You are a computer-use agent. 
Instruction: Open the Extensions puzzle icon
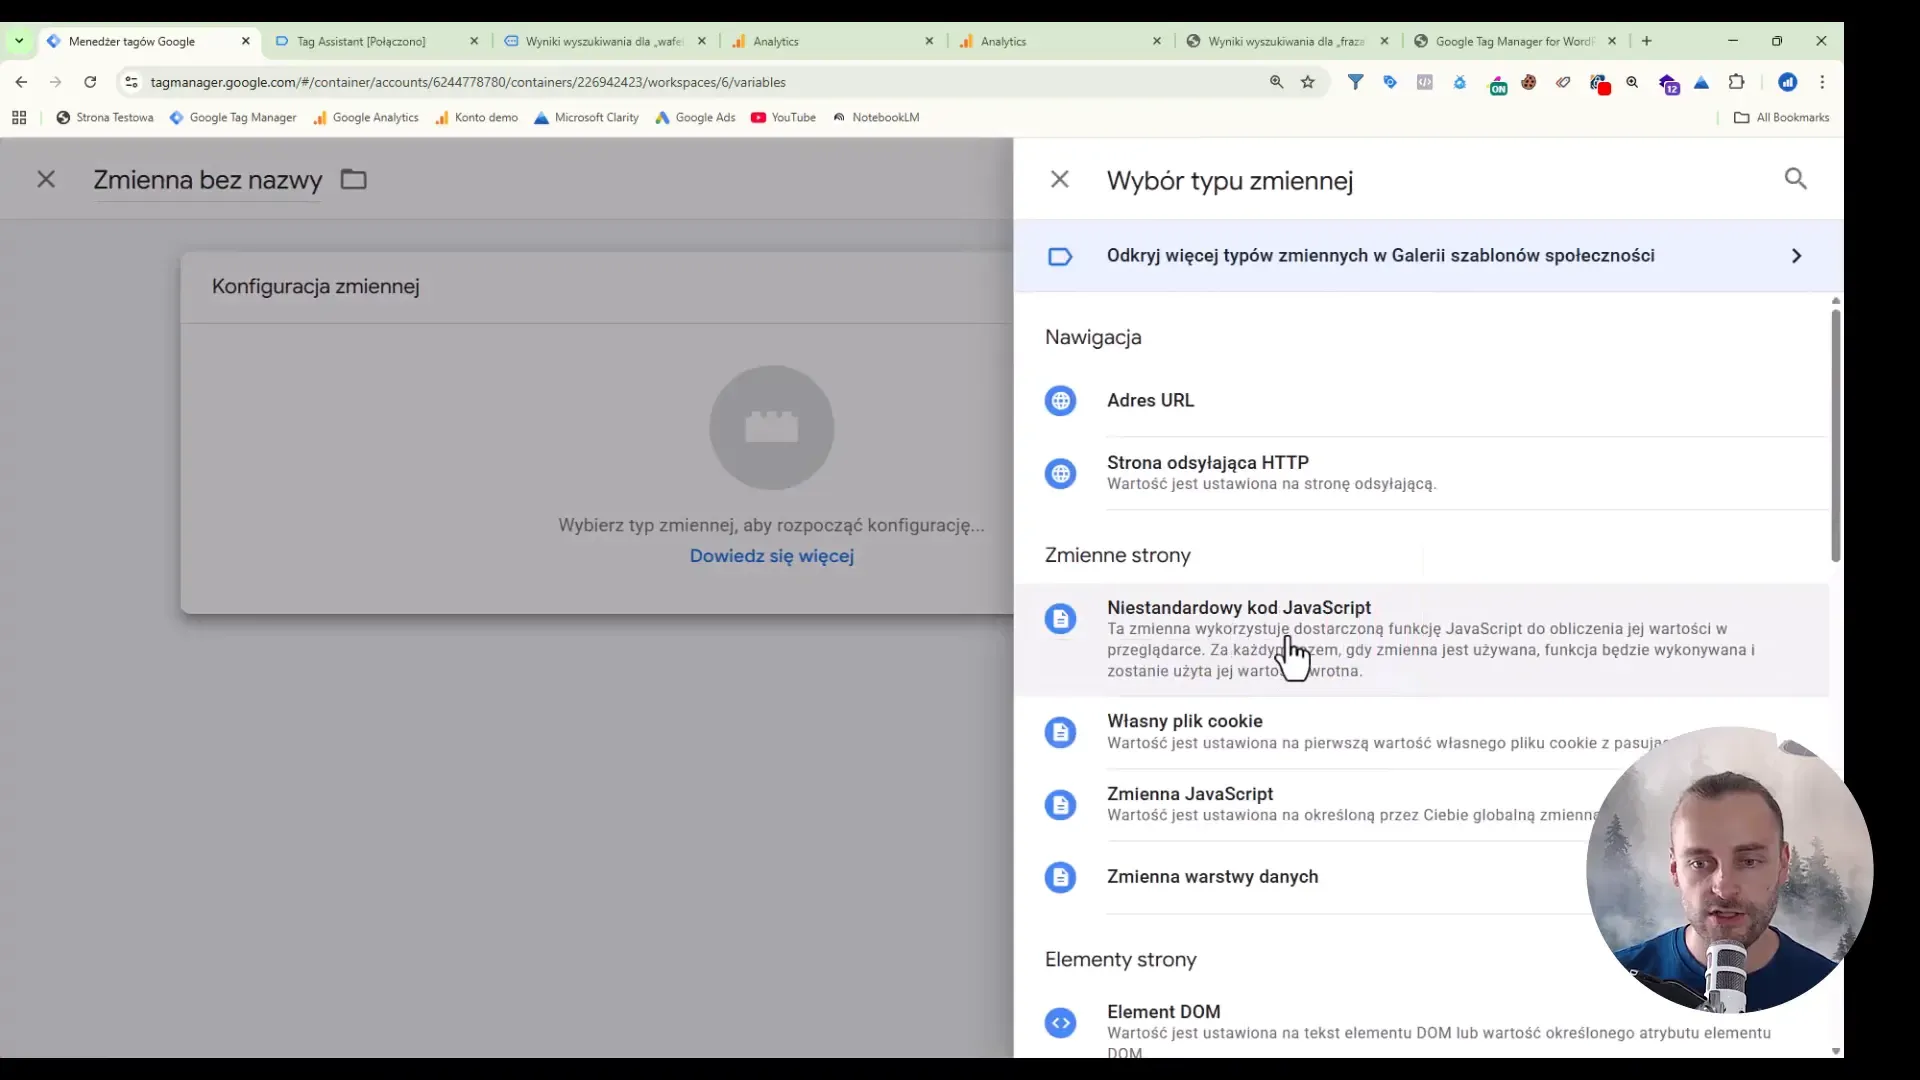tap(1737, 82)
